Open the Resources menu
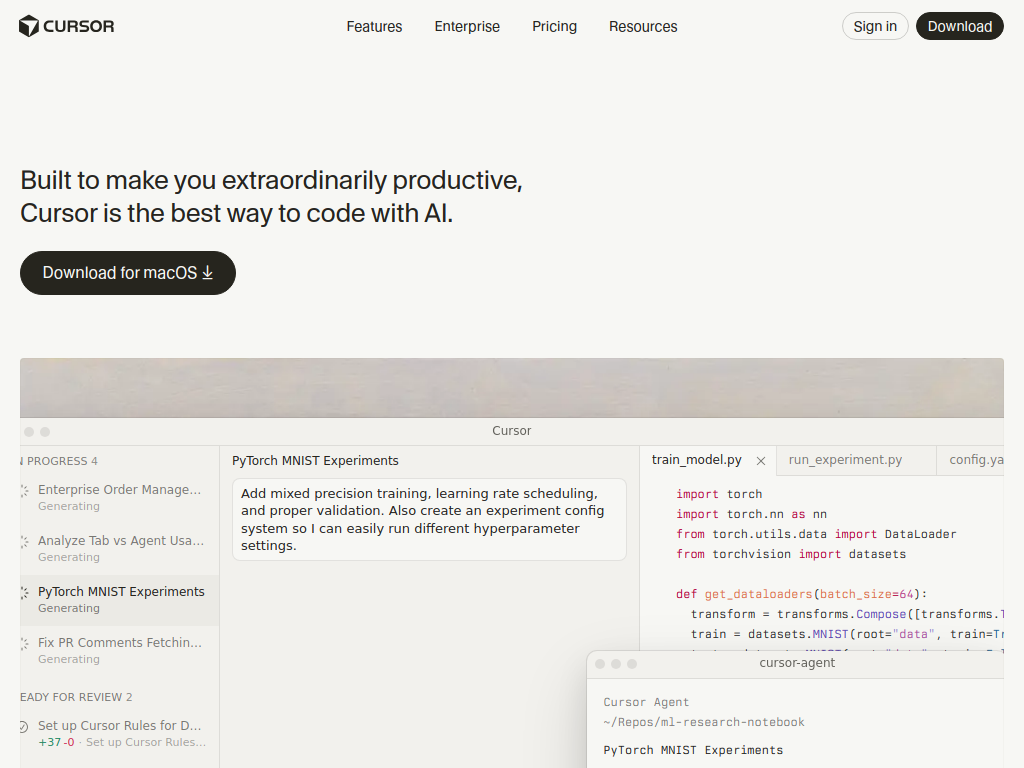 tap(643, 27)
